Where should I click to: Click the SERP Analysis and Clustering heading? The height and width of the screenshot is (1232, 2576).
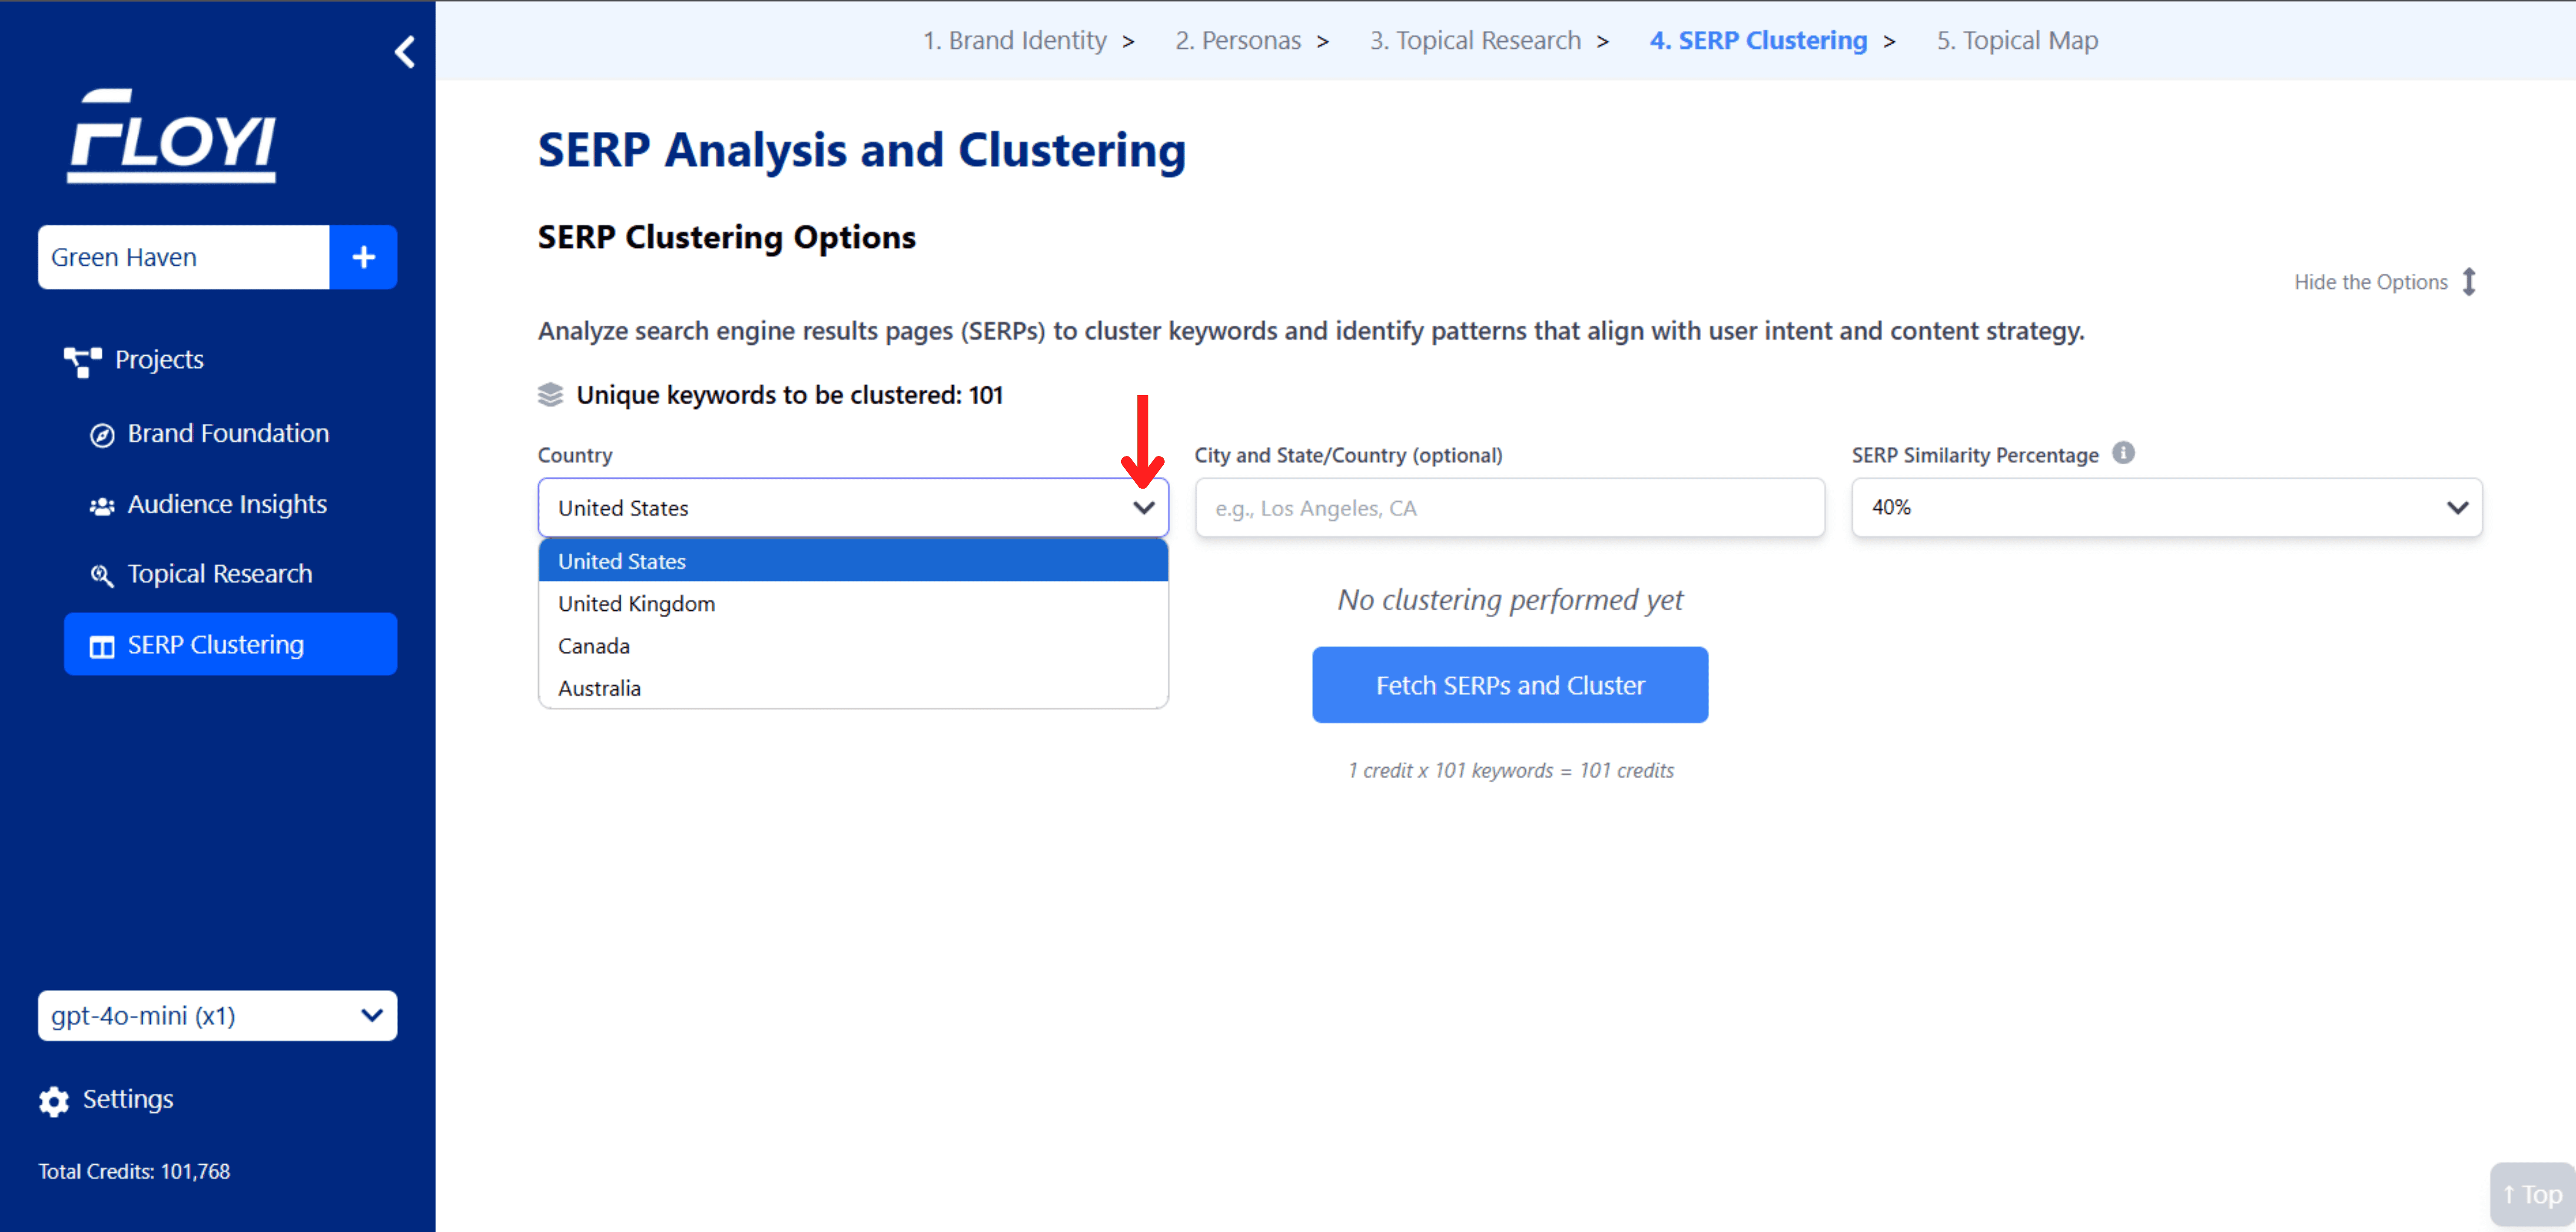point(862,150)
